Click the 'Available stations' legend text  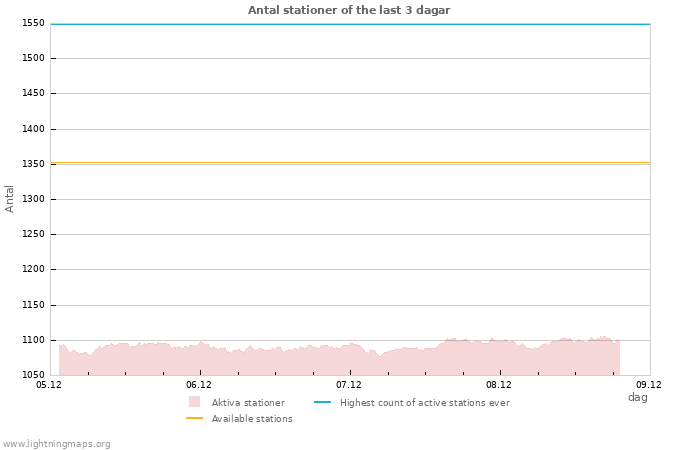(252, 419)
